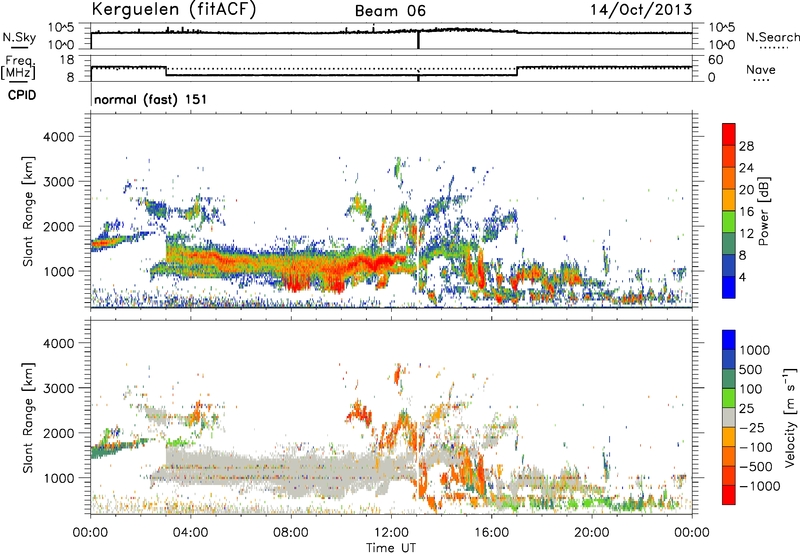The image size is (800, 554).
Task: Click 'Slant Range [km]' label of velocity panel
Action: [28, 417]
